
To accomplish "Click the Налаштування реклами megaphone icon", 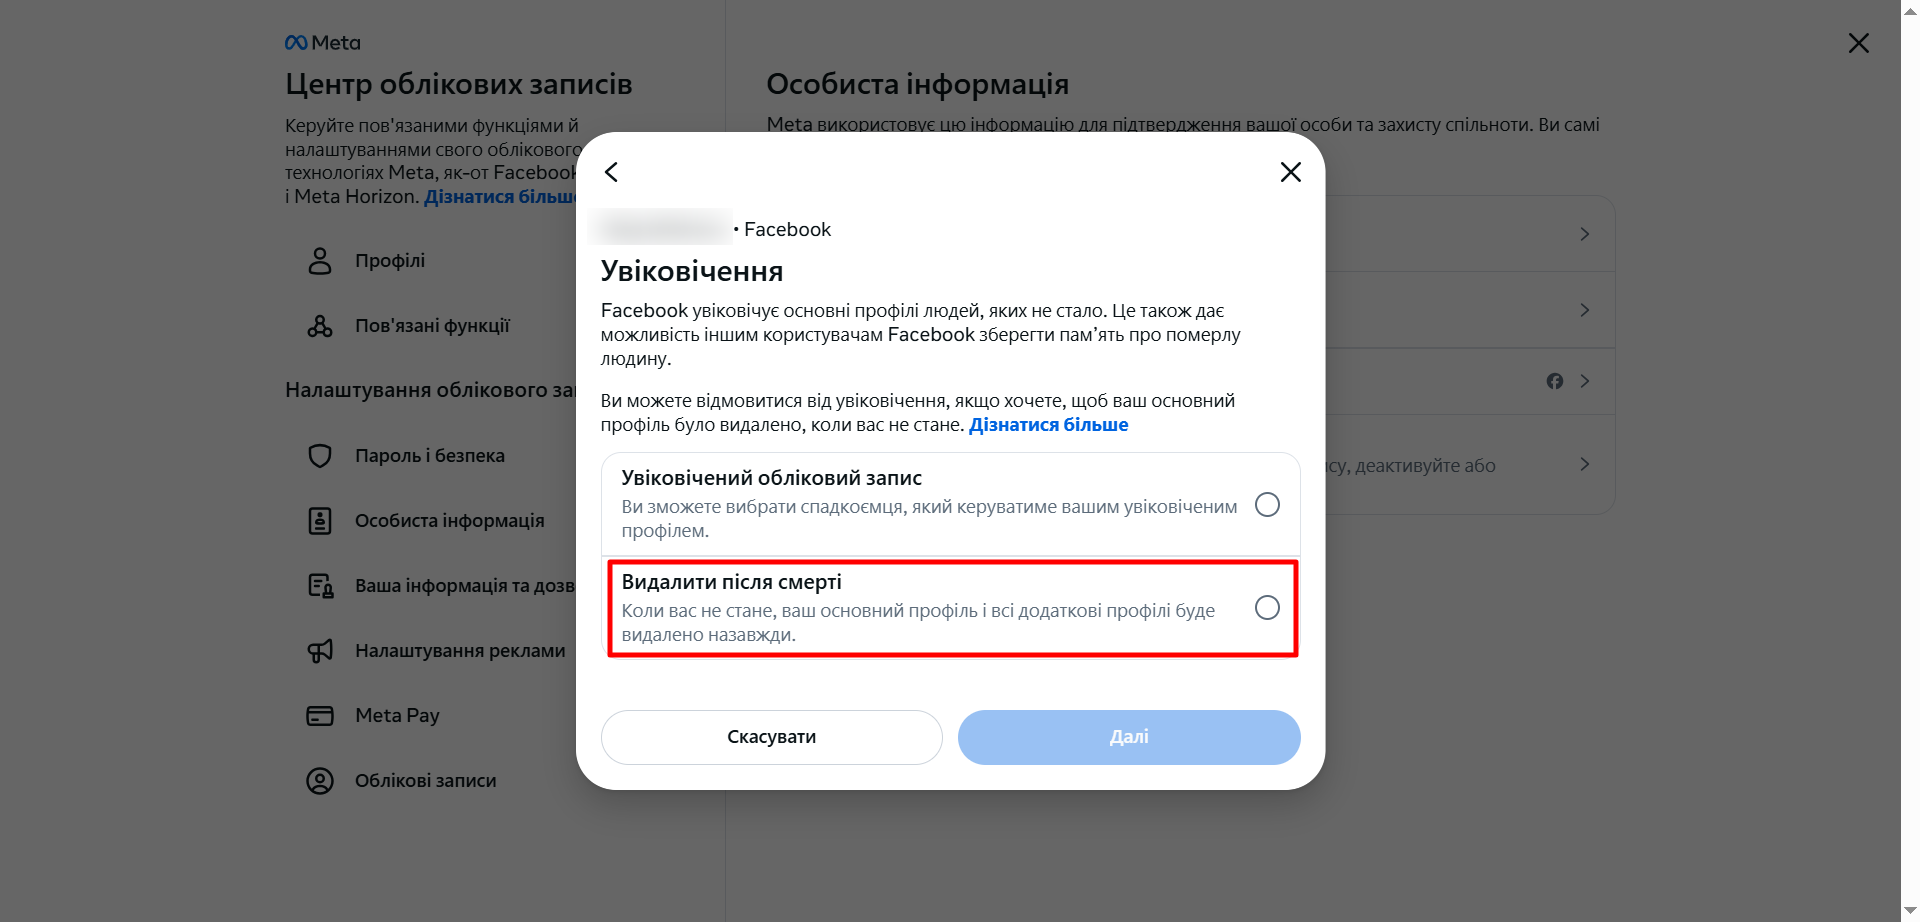I will click(x=320, y=651).
